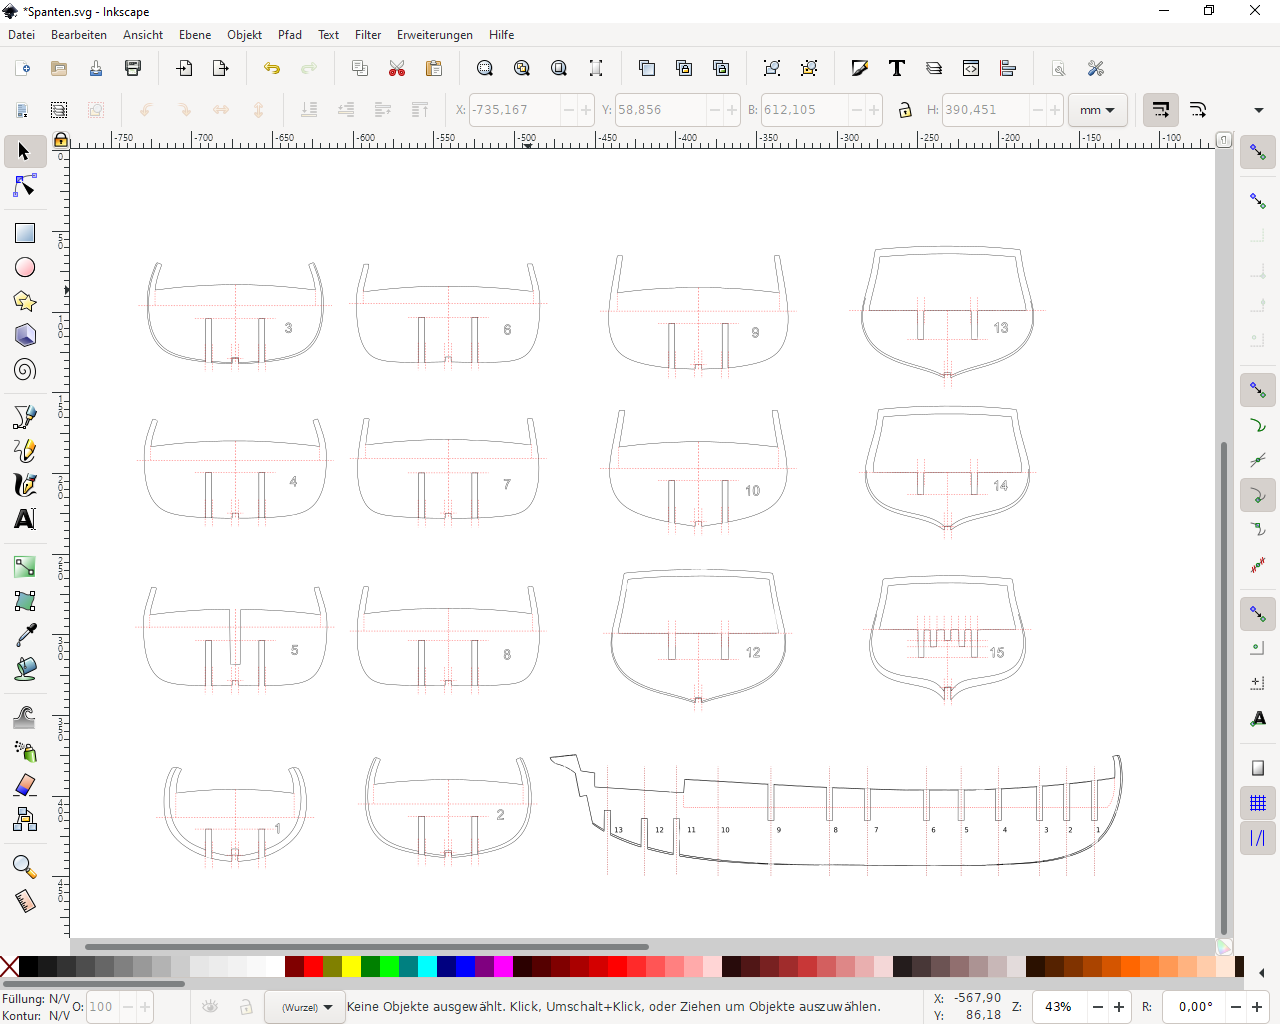Toggle the width/height ratio lock
This screenshot has width=1280, height=1024.
coord(905,110)
